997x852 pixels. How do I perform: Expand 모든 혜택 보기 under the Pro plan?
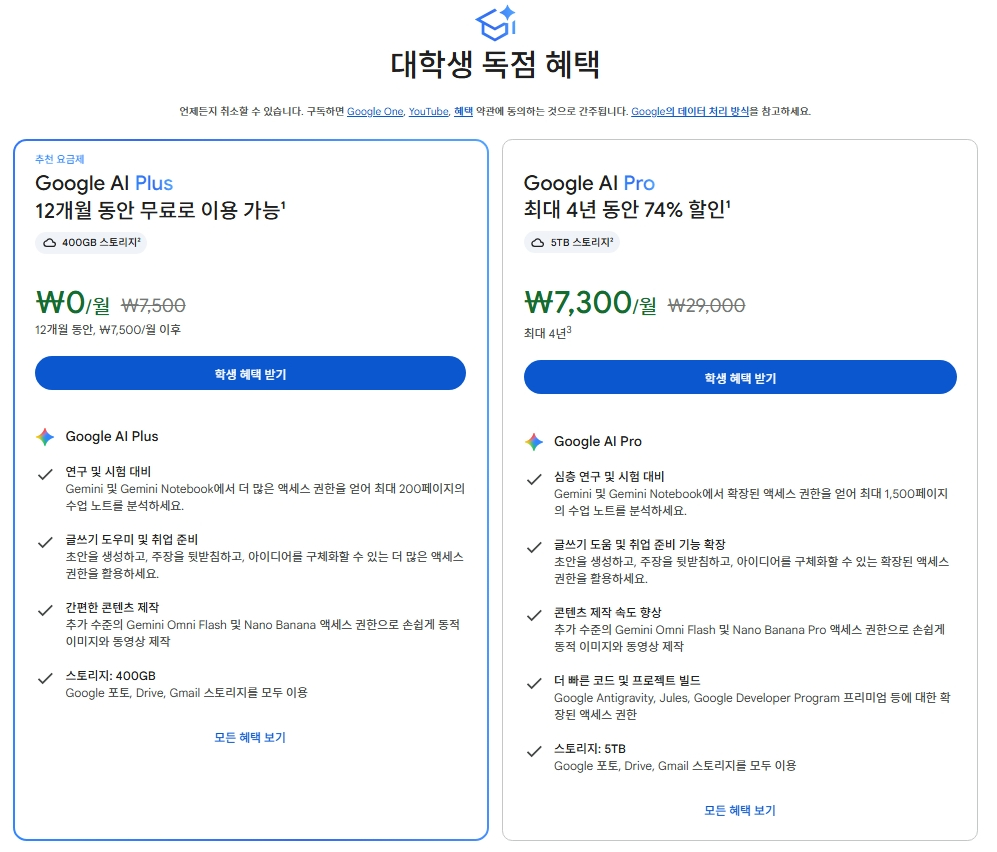pyautogui.click(x=740, y=811)
